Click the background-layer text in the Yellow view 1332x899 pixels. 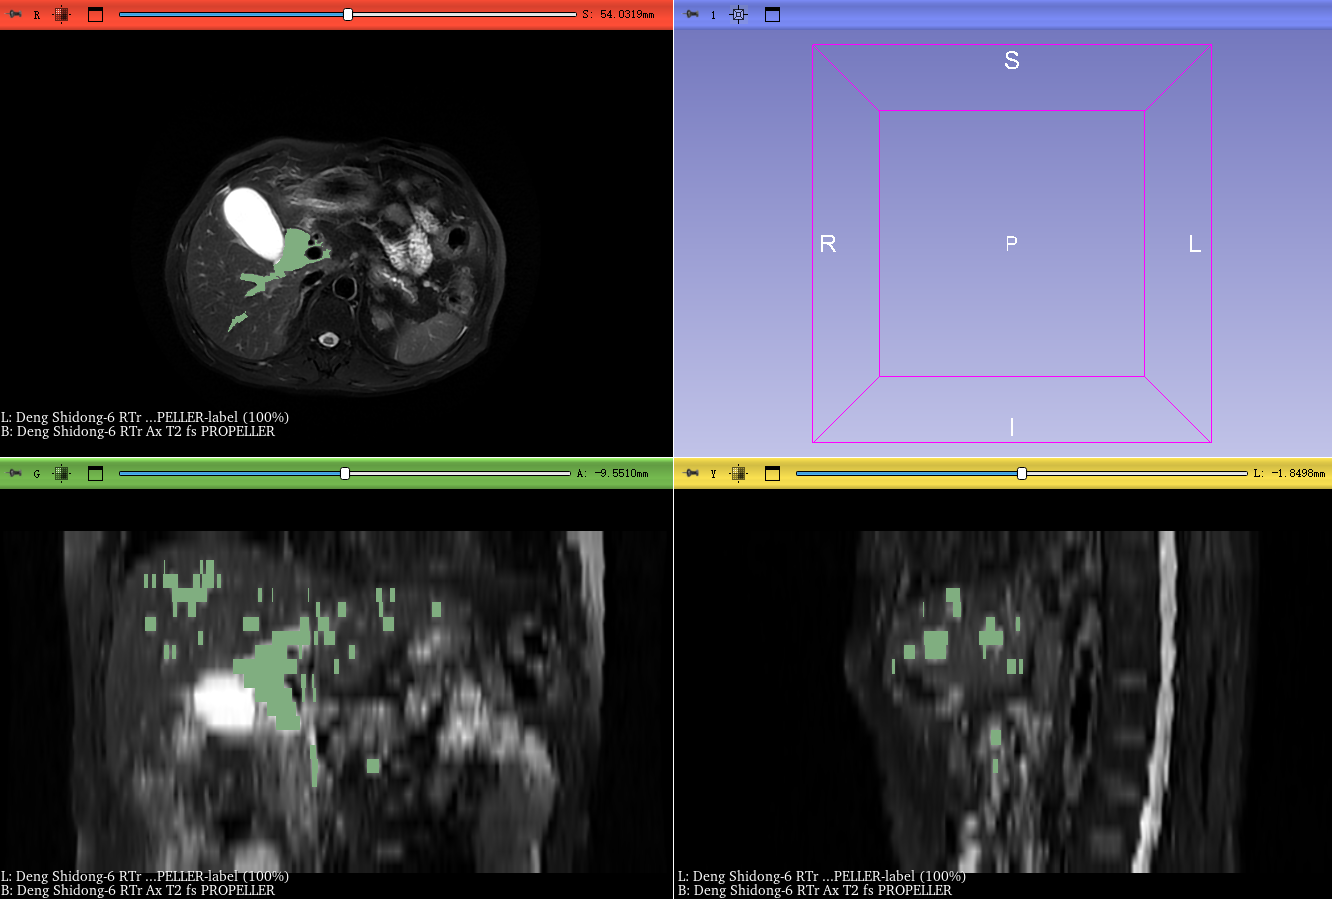[x=815, y=891]
